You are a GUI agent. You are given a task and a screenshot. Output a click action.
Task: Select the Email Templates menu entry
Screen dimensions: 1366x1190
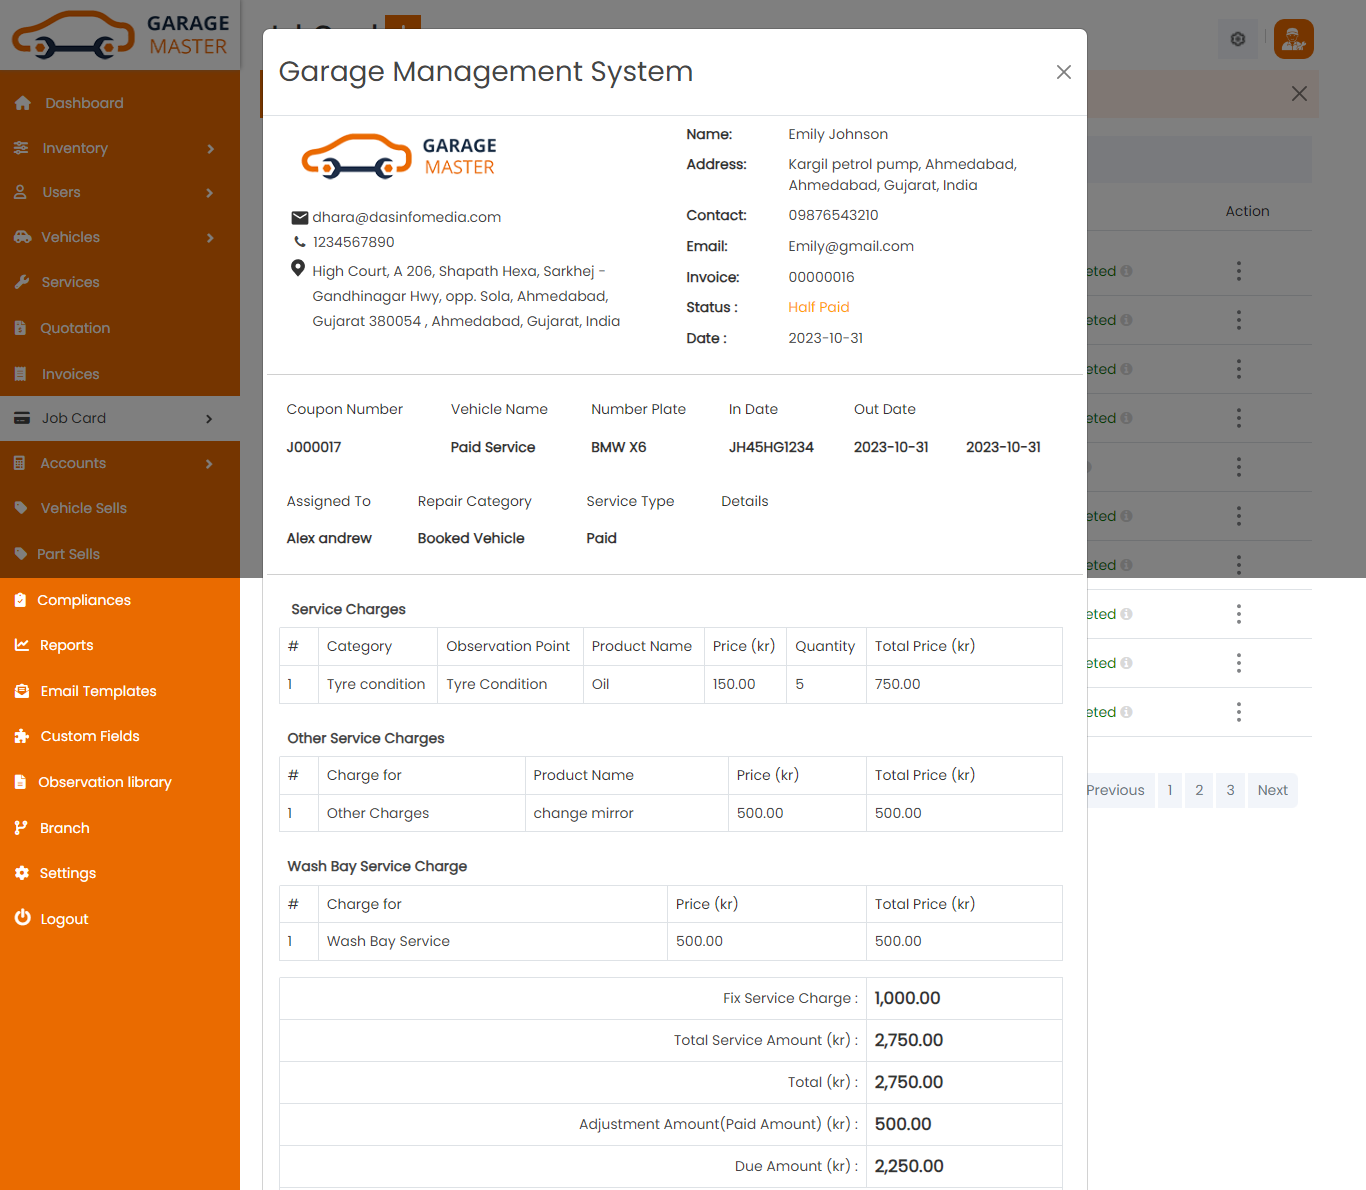pyautogui.click(x=97, y=690)
